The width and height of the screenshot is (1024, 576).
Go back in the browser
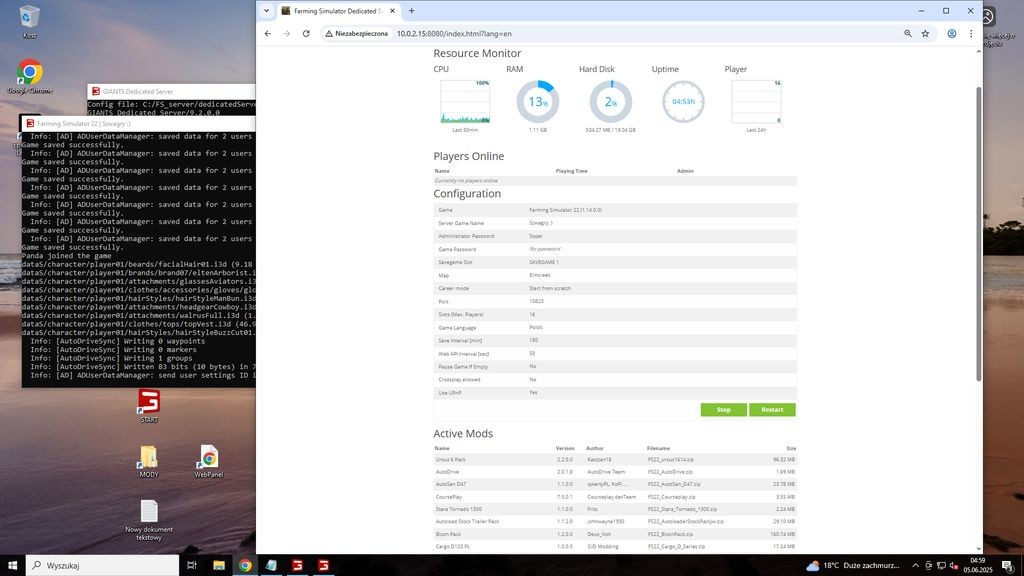268,33
